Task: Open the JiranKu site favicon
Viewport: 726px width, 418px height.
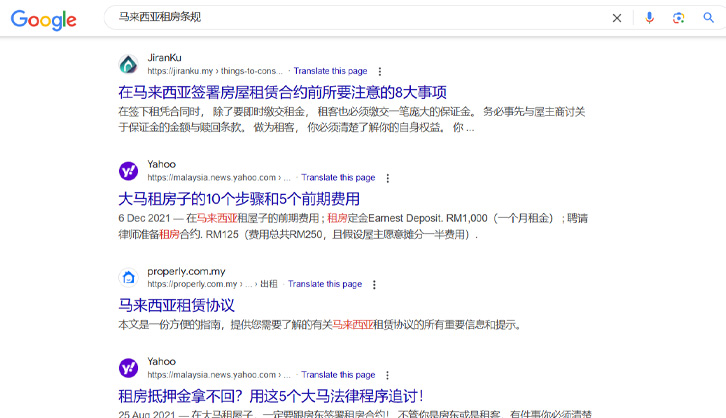Action: coord(128,64)
